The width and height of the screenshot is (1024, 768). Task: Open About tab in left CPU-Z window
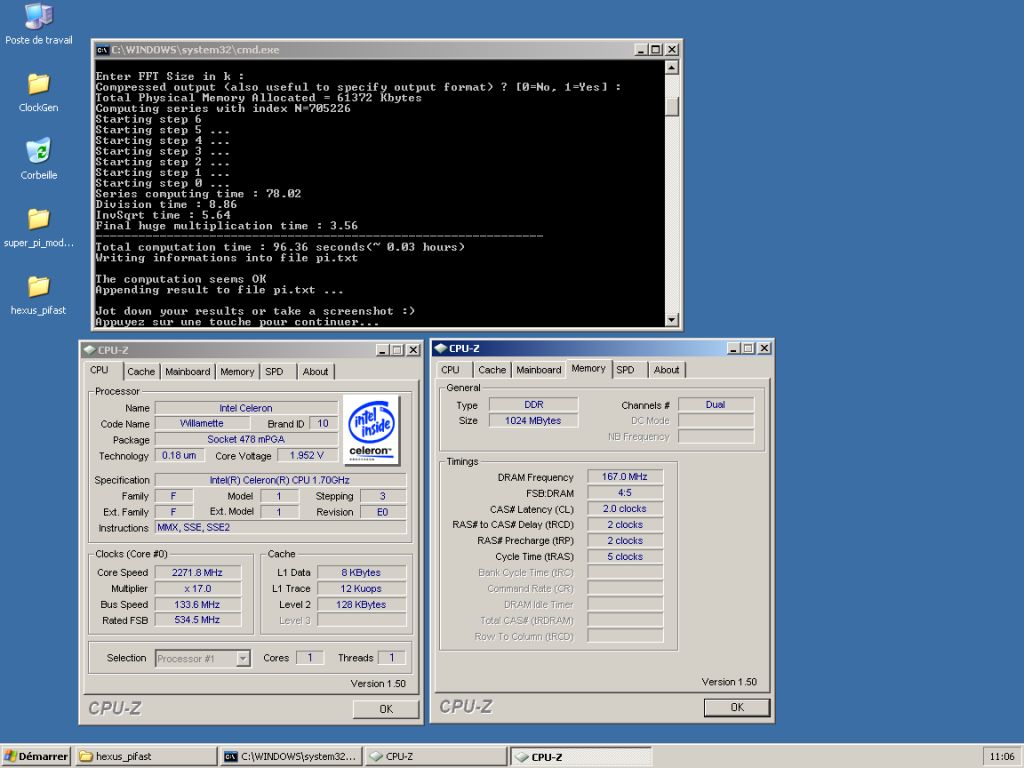[x=315, y=372]
